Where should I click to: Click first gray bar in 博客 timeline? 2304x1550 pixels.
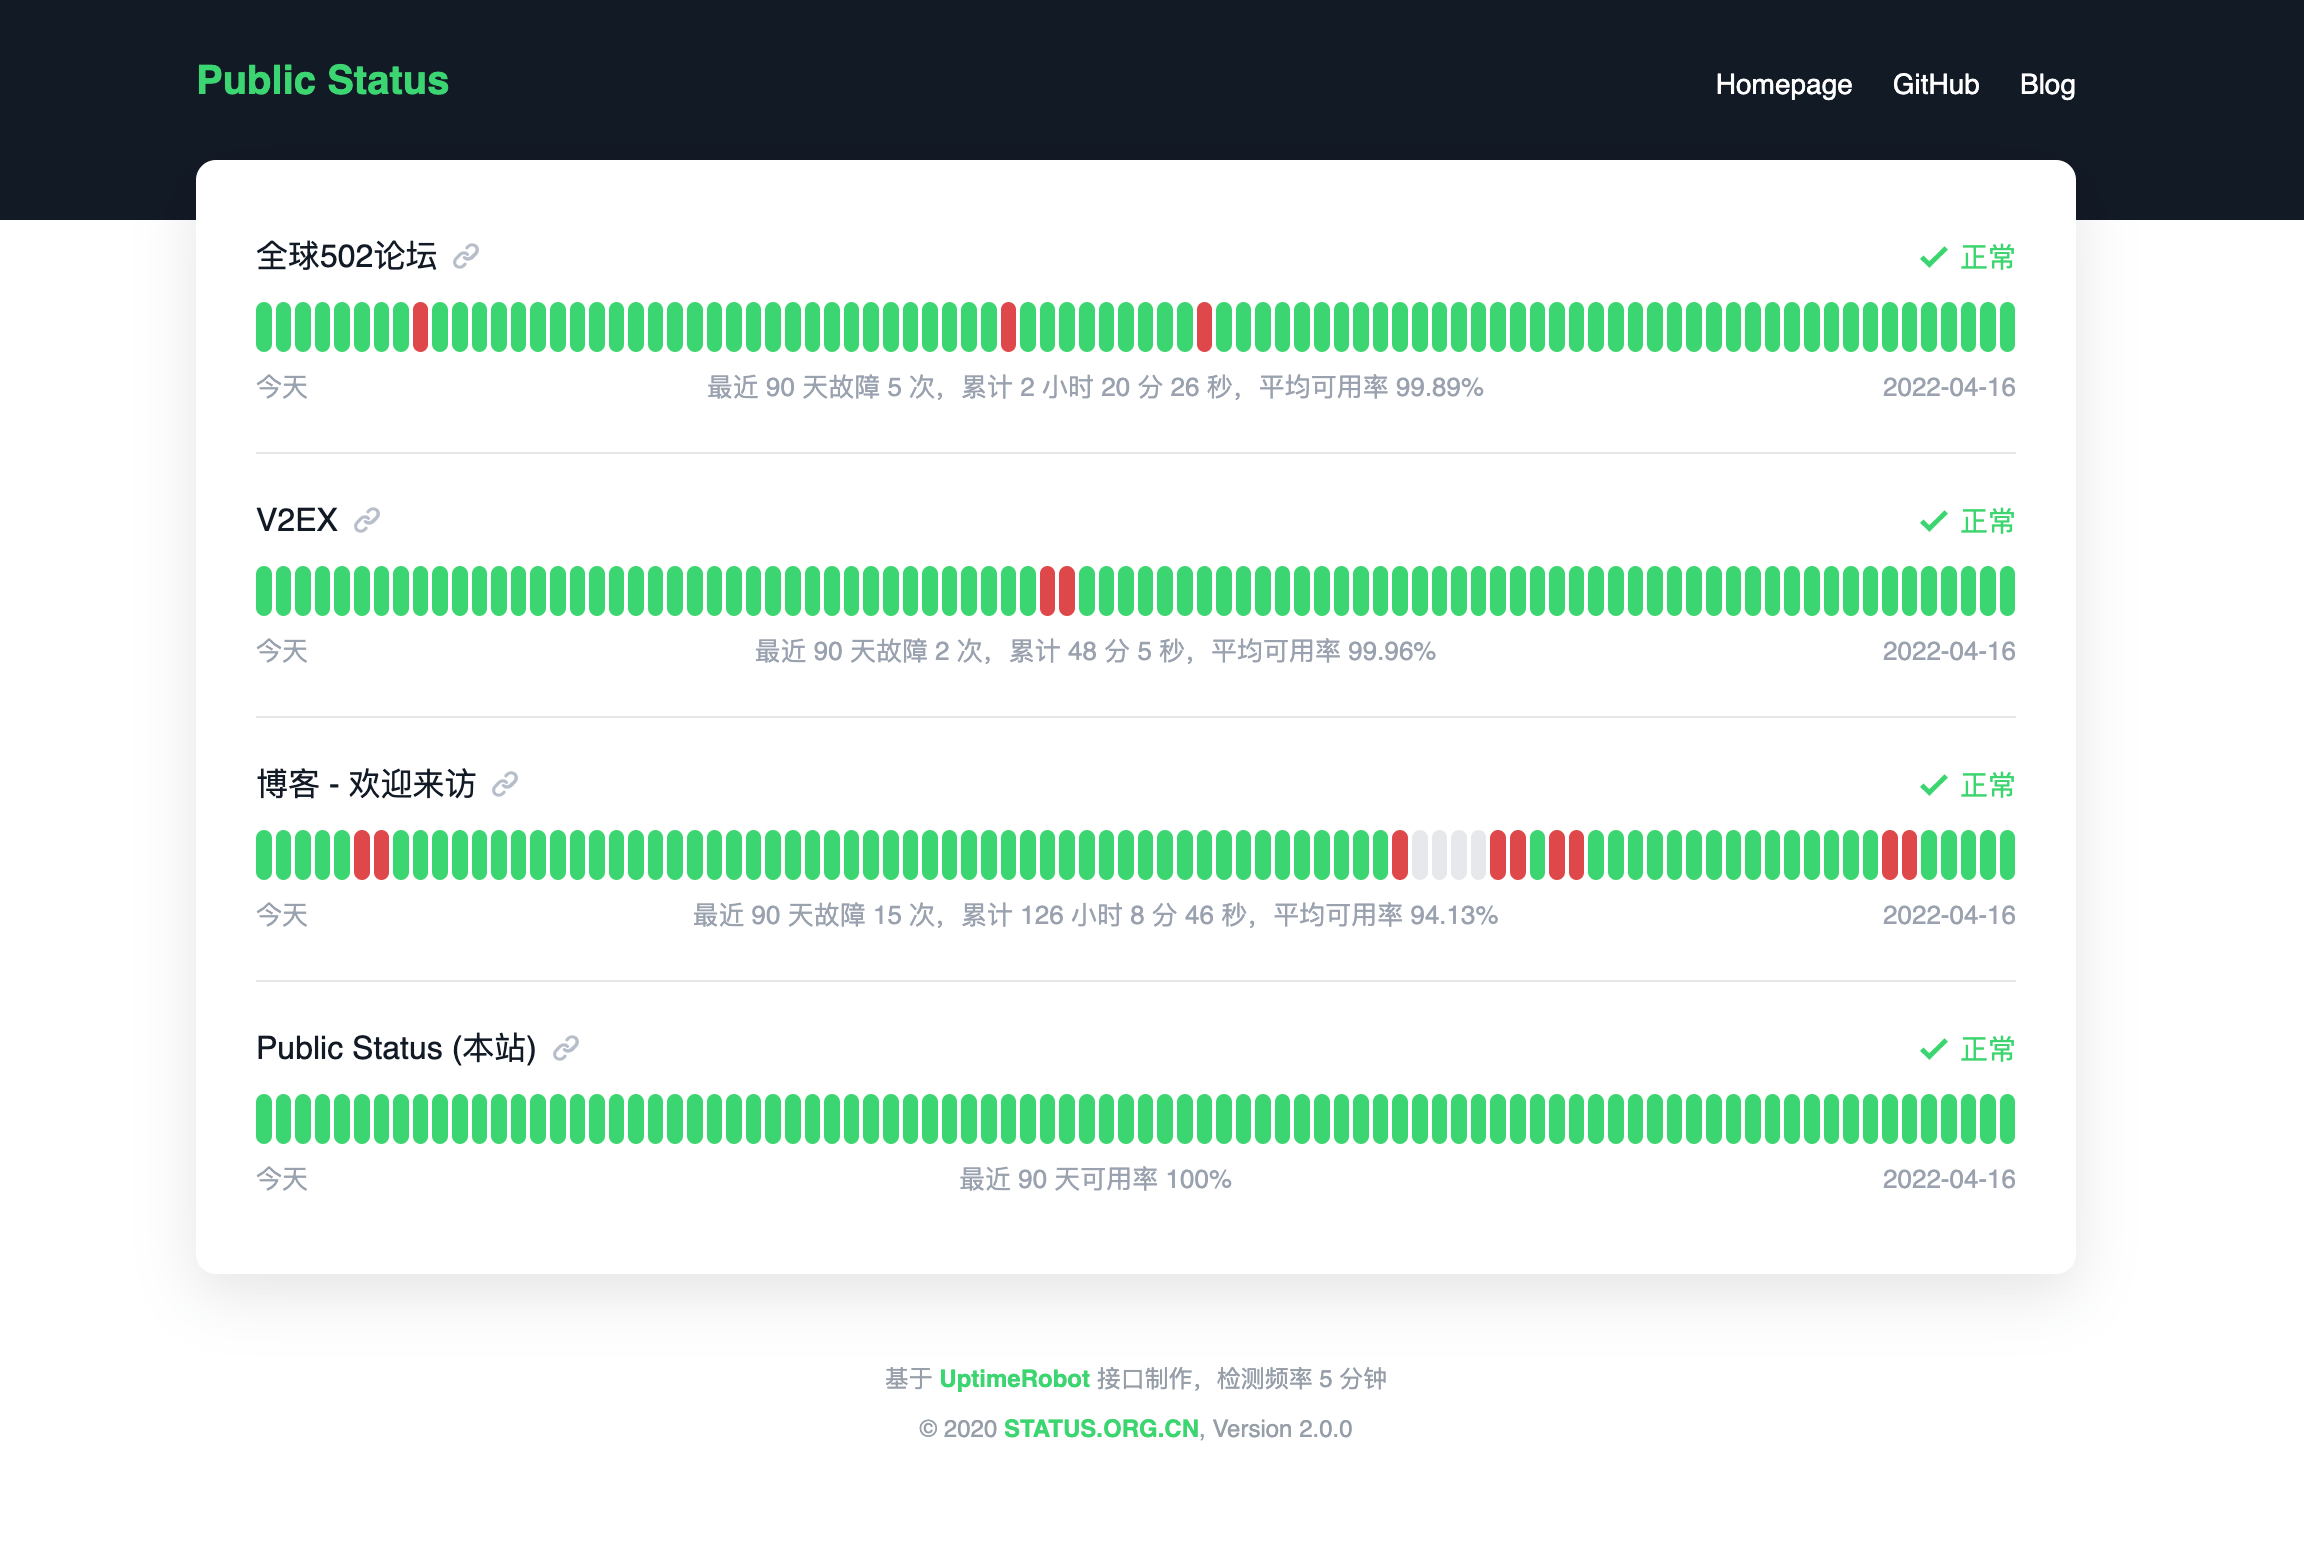[1420, 855]
